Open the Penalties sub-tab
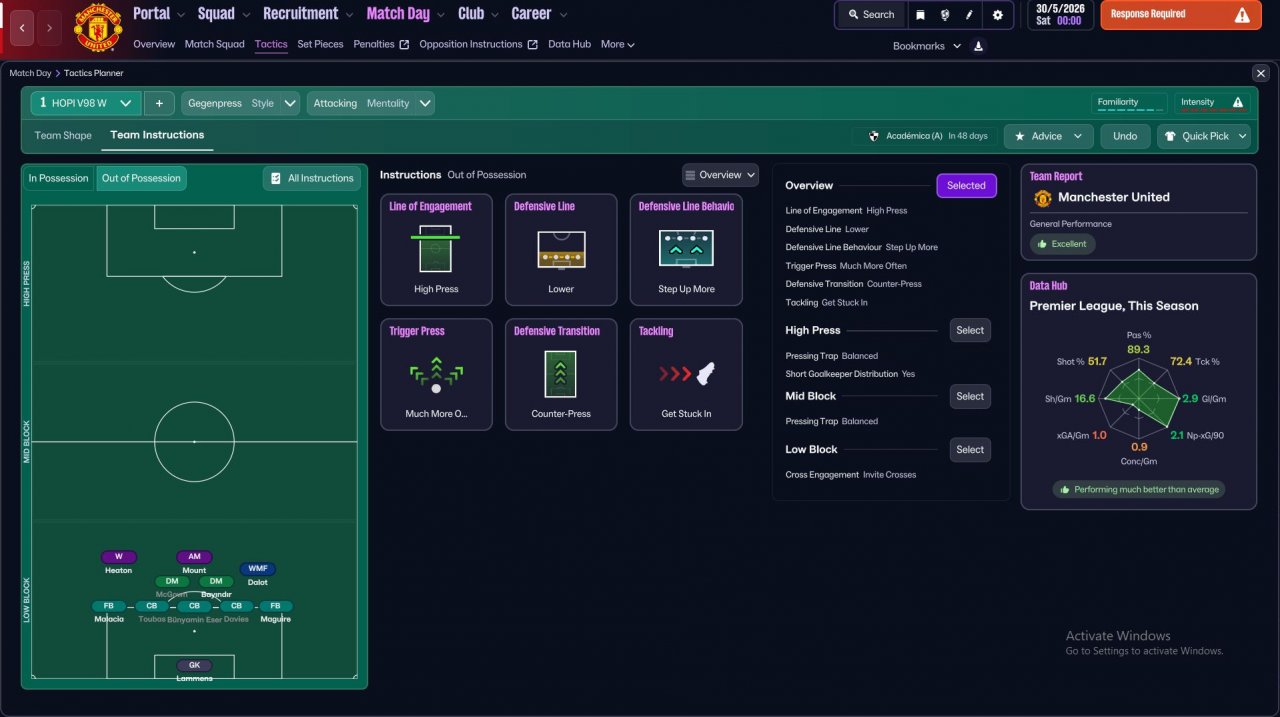Screen dimensions: 1280x717 pos(381,45)
